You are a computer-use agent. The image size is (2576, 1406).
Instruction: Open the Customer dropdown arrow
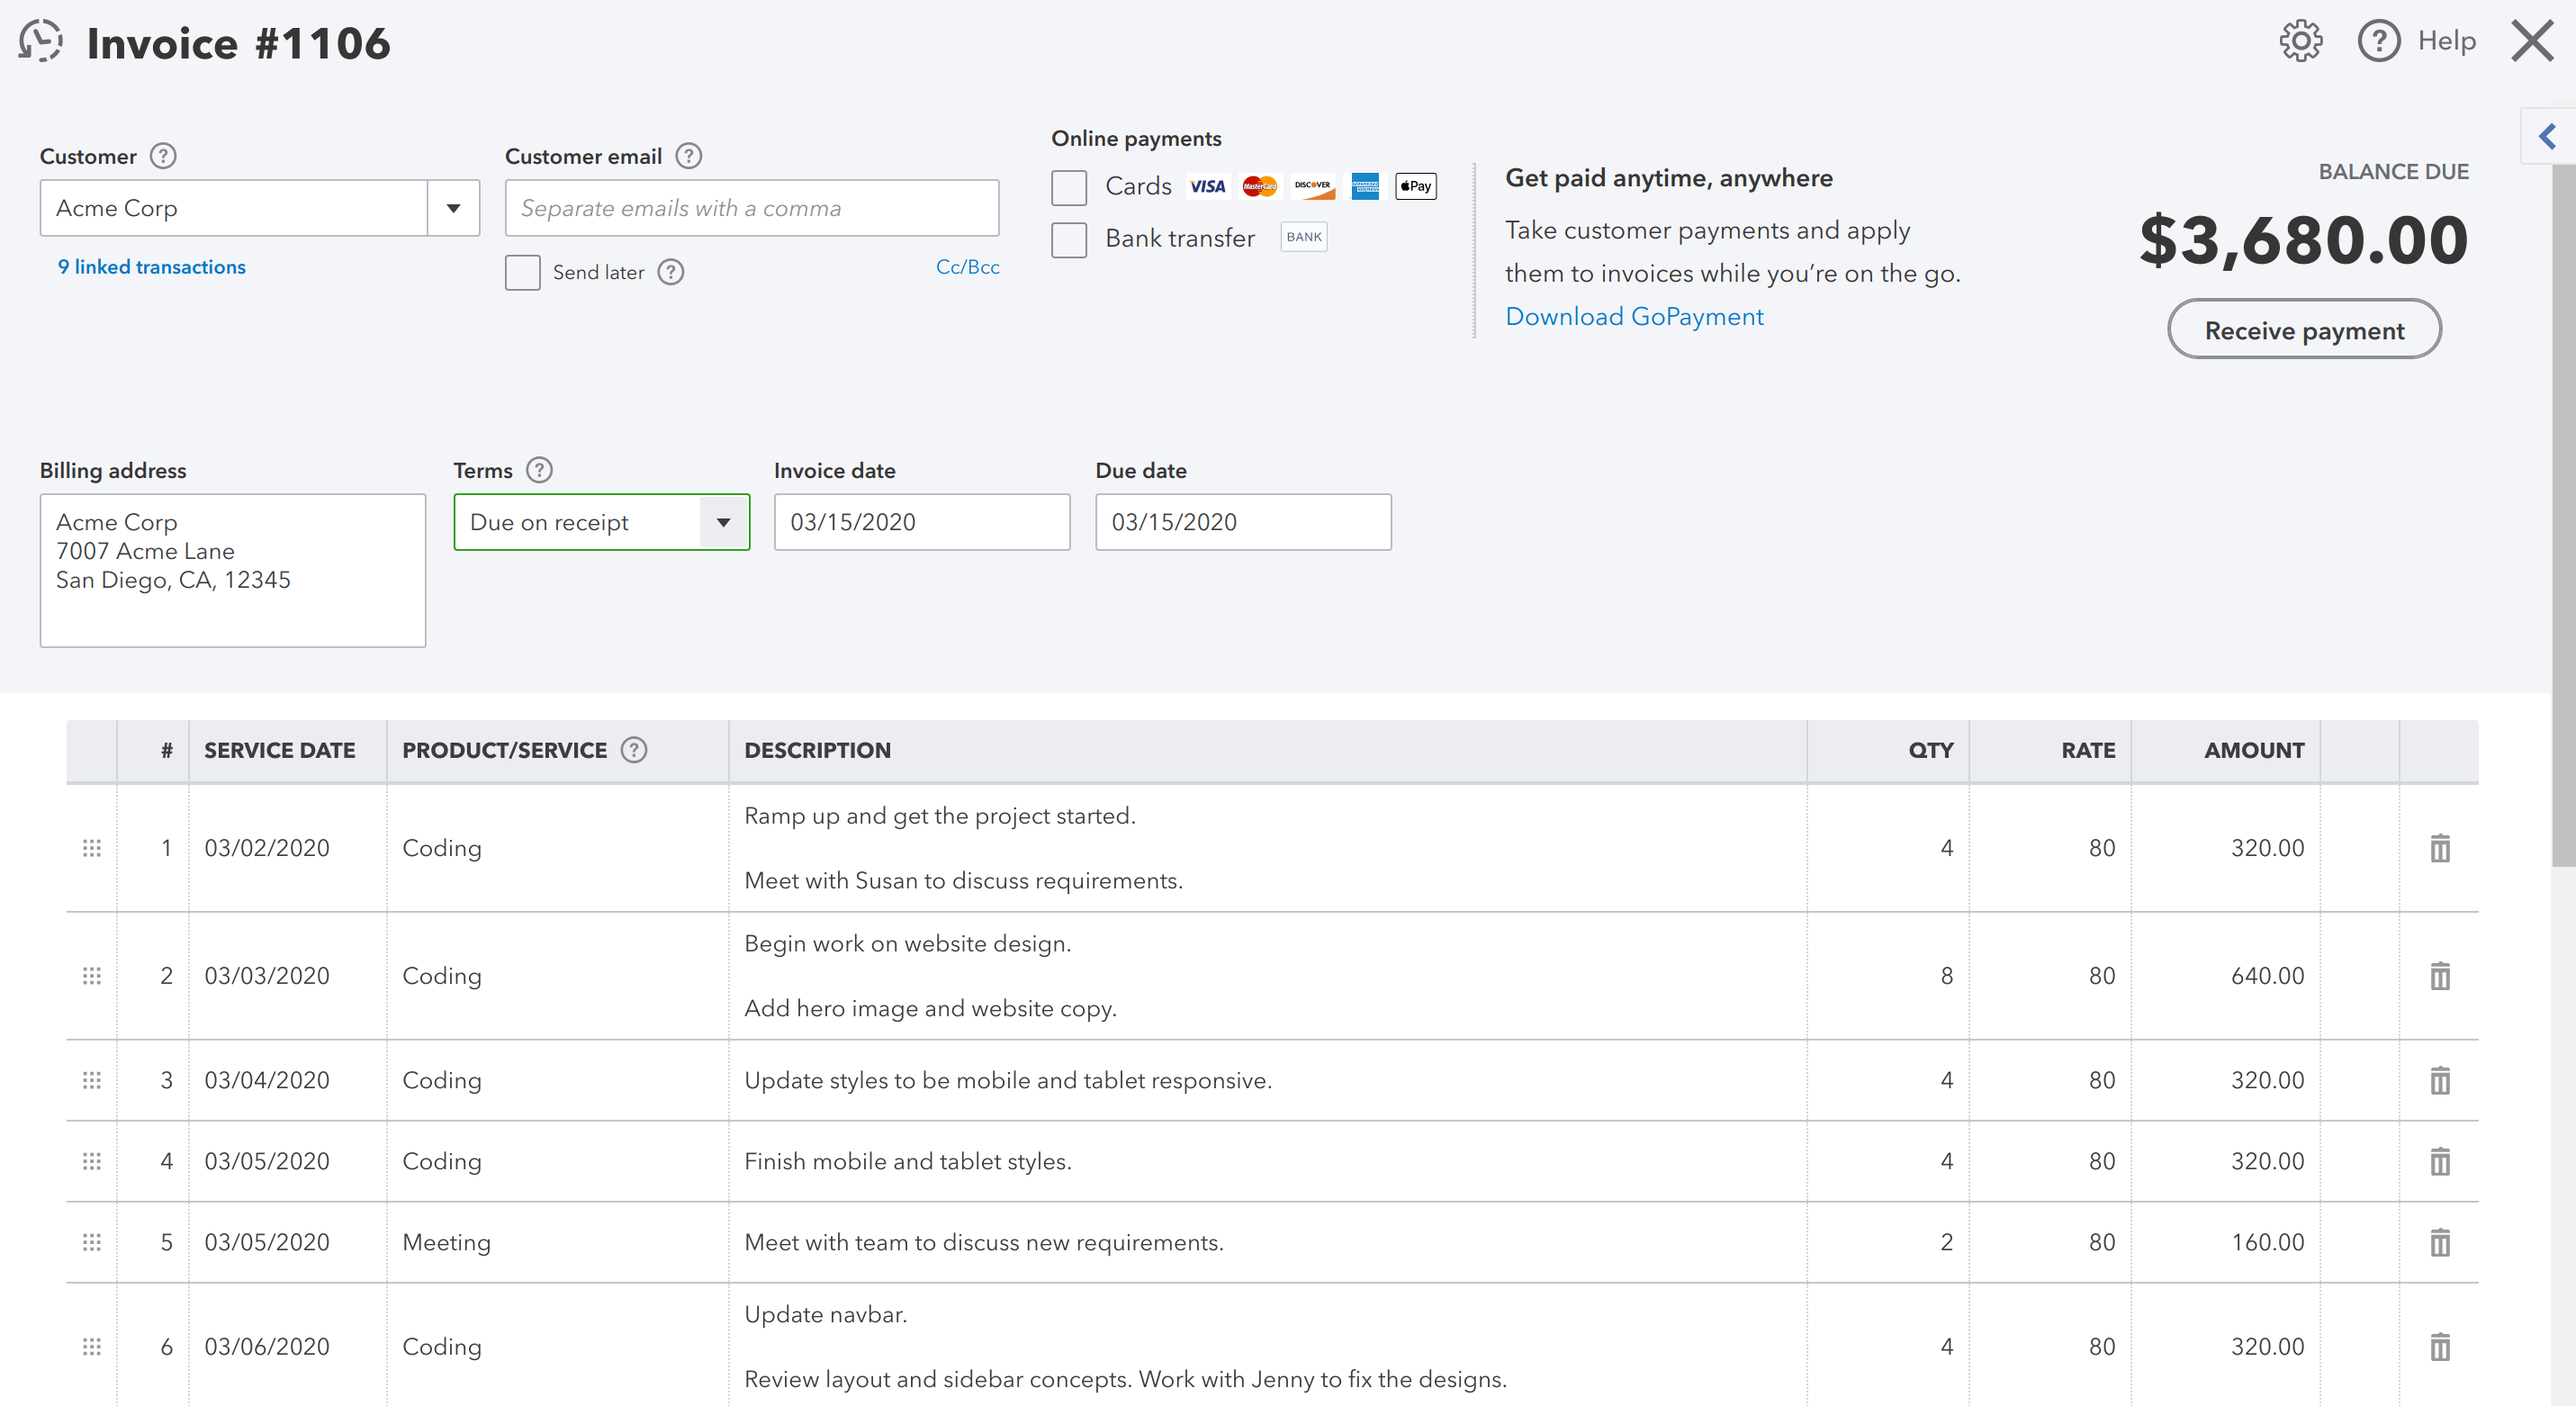[x=453, y=207]
